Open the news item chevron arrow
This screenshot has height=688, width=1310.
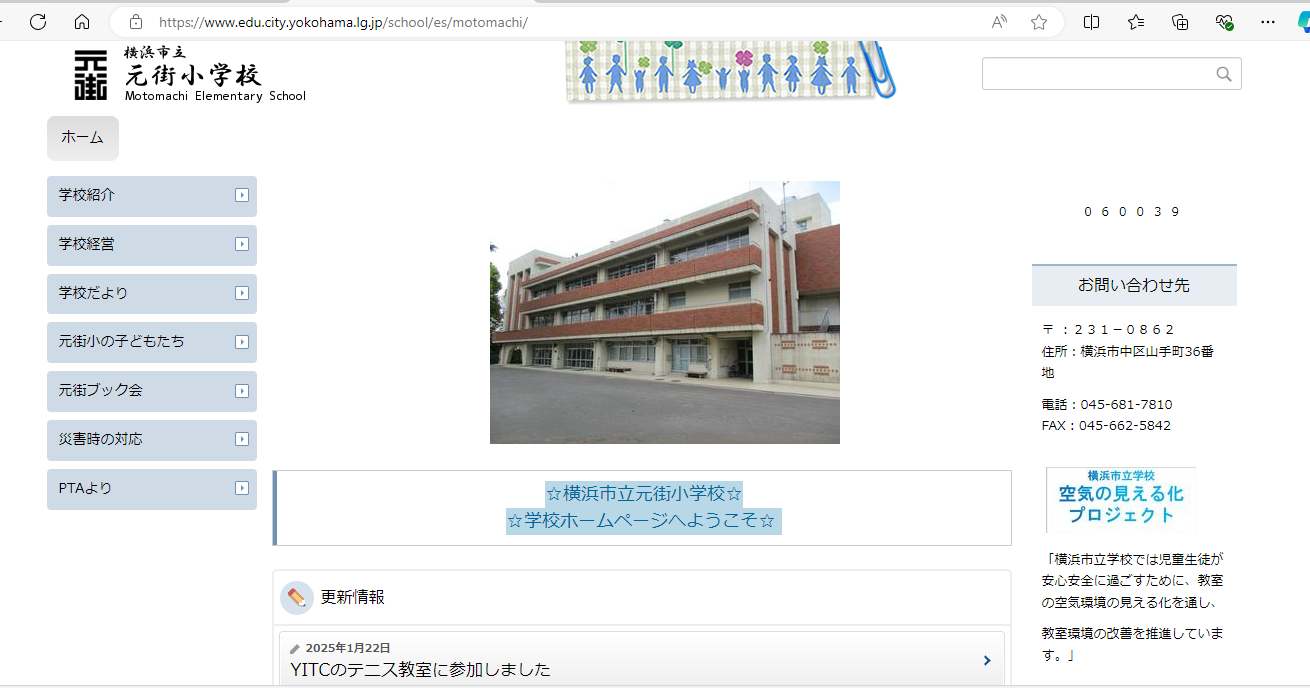click(x=987, y=660)
